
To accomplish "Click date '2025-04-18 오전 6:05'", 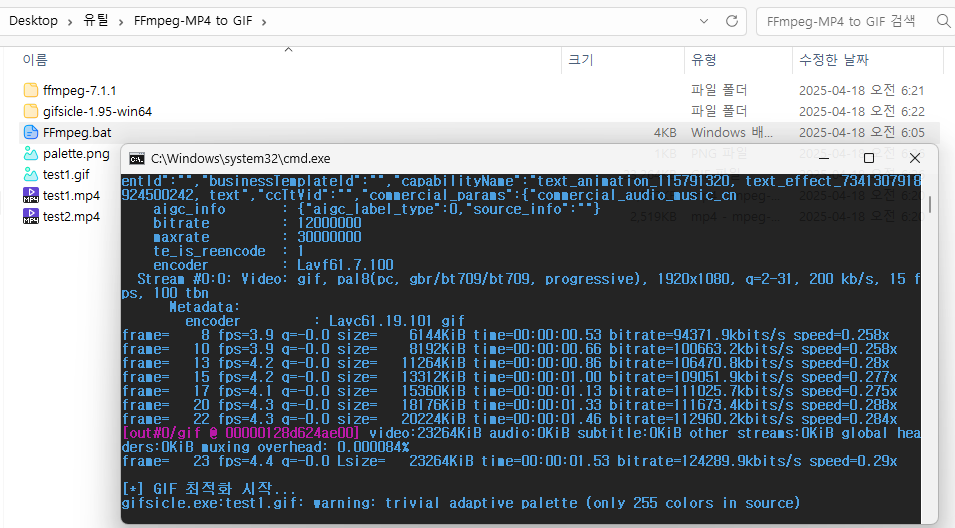I will (862, 132).
